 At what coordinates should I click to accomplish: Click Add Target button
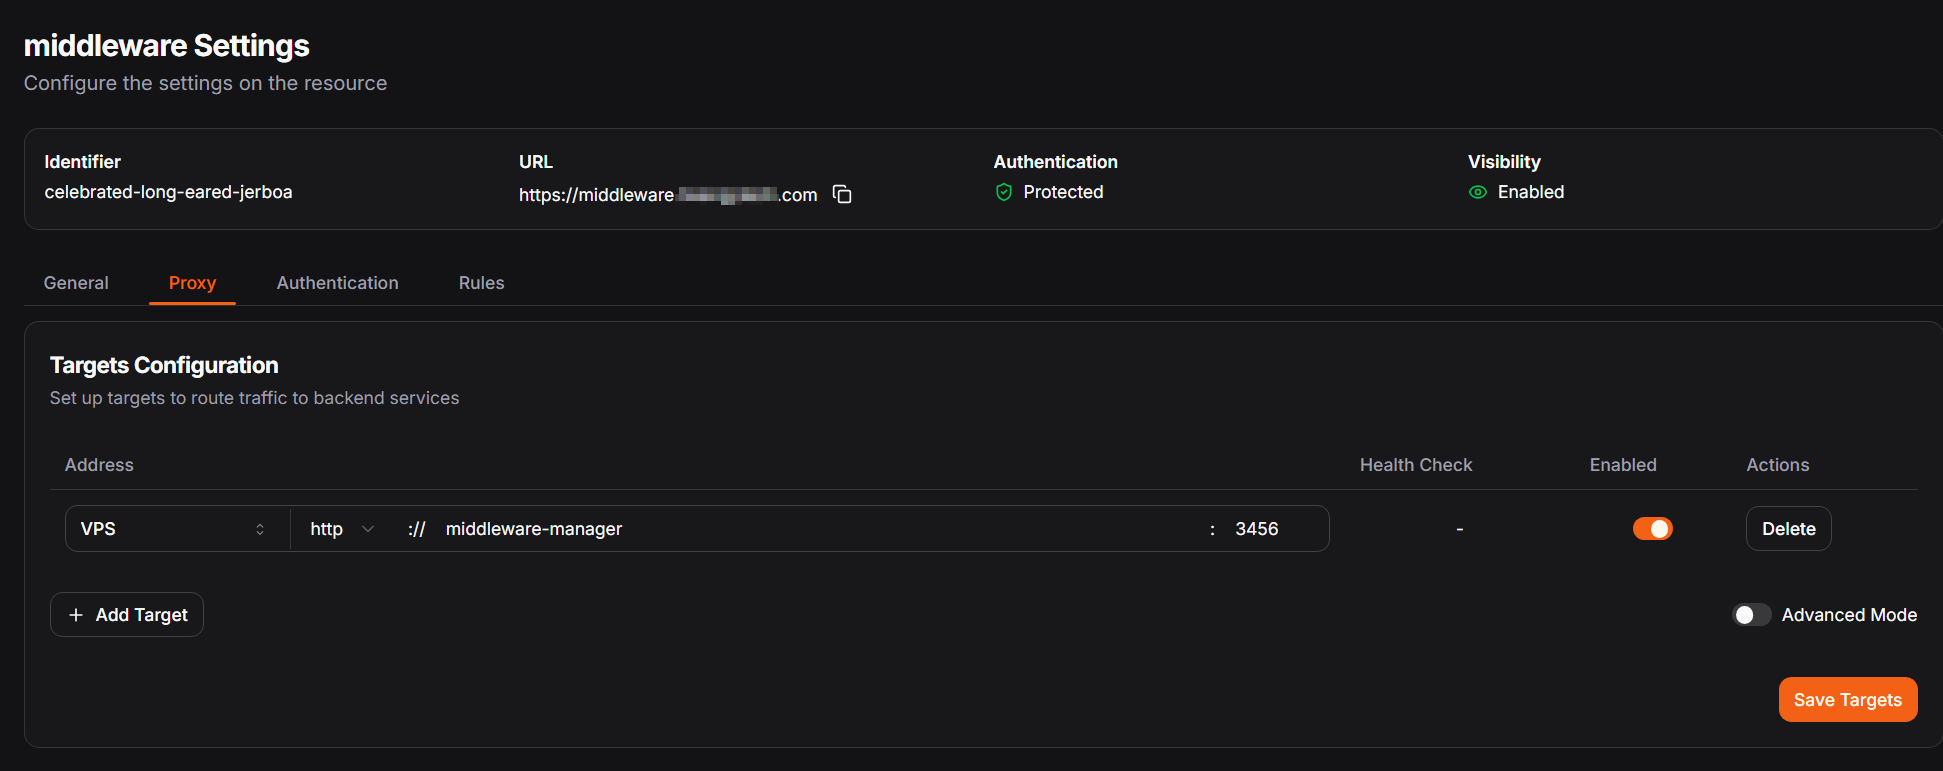127,615
